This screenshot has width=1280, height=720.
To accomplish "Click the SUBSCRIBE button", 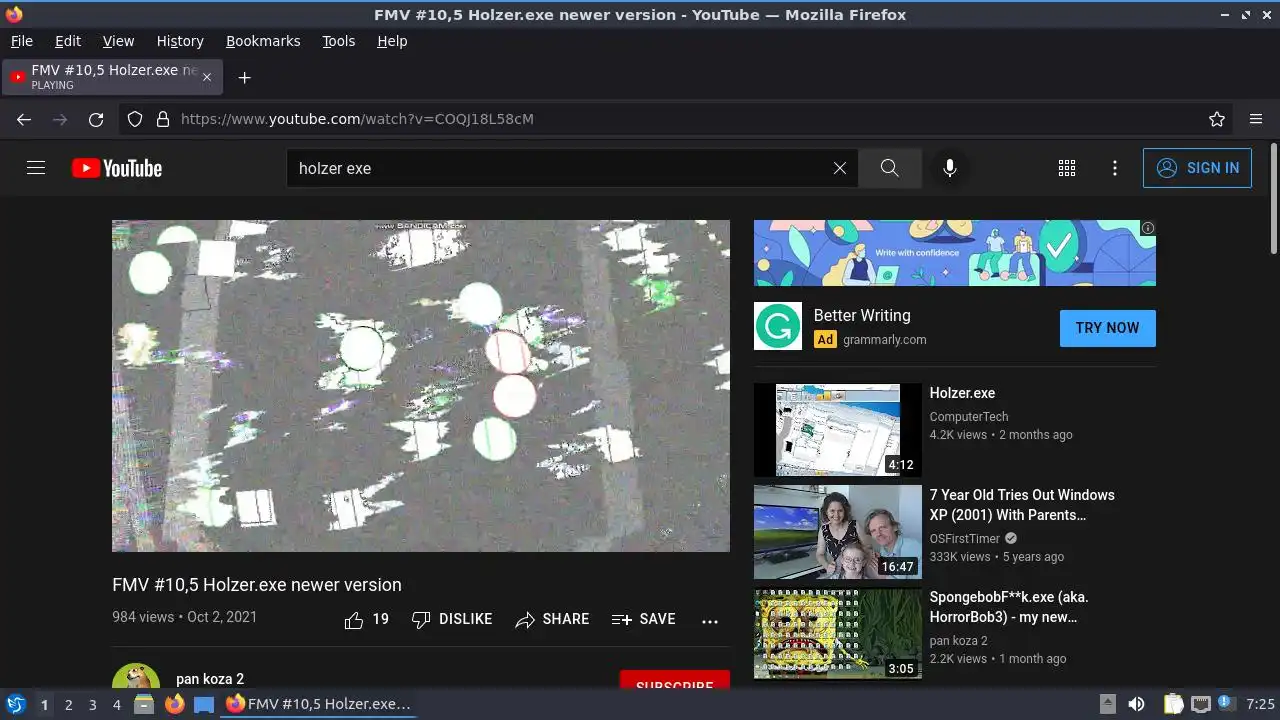I will coord(674,681).
